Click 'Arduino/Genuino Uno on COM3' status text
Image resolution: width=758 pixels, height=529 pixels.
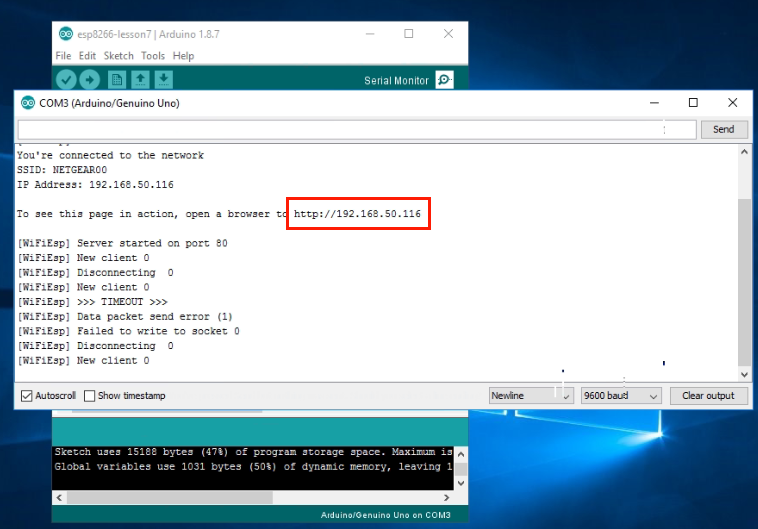pos(386,515)
